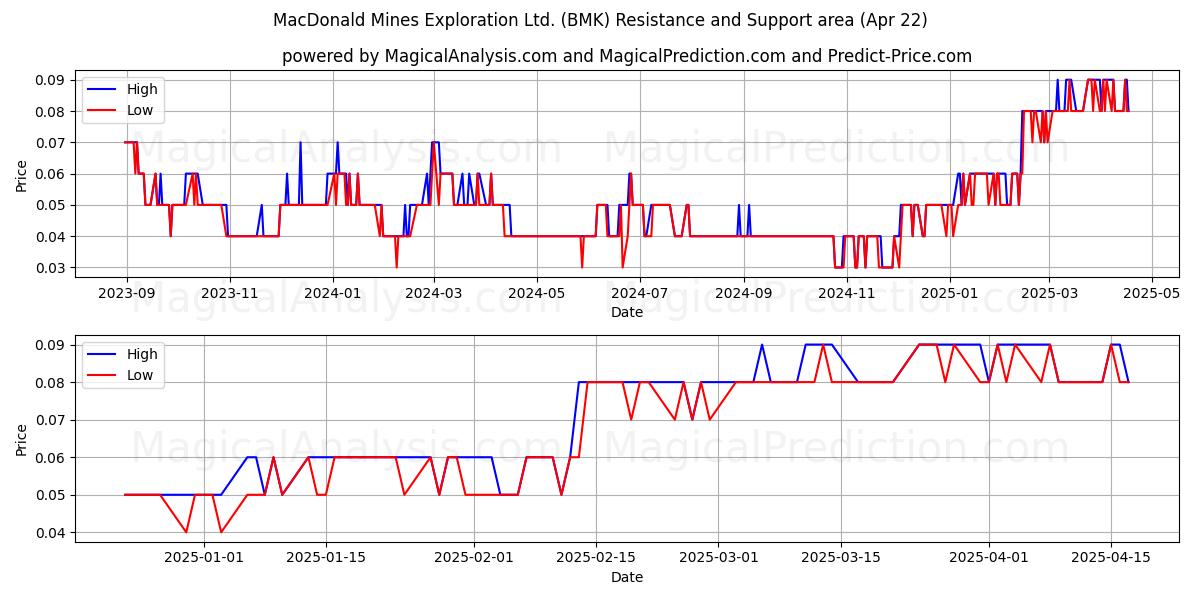Screen dimensions: 1200x600
Task: Click the '2024-11' tick label
Action: point(847,293)
